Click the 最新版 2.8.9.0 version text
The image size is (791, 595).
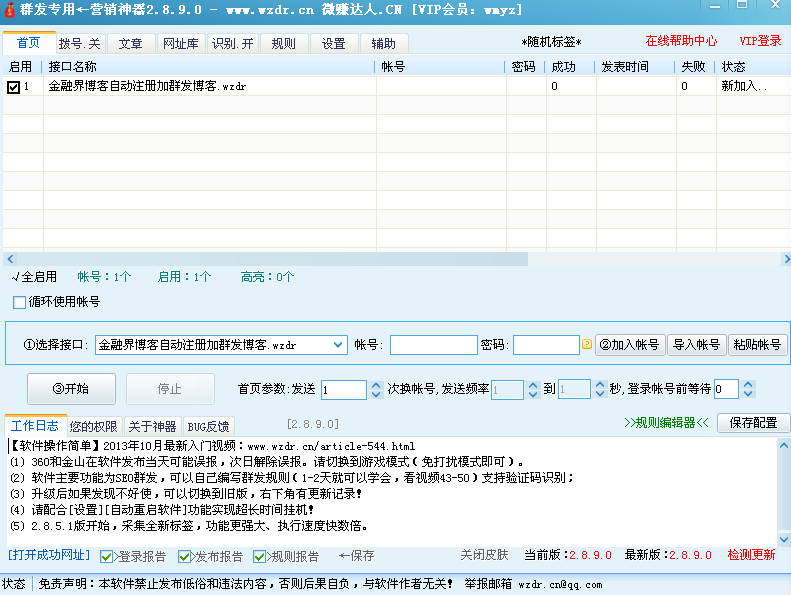[x=668, y=555]
